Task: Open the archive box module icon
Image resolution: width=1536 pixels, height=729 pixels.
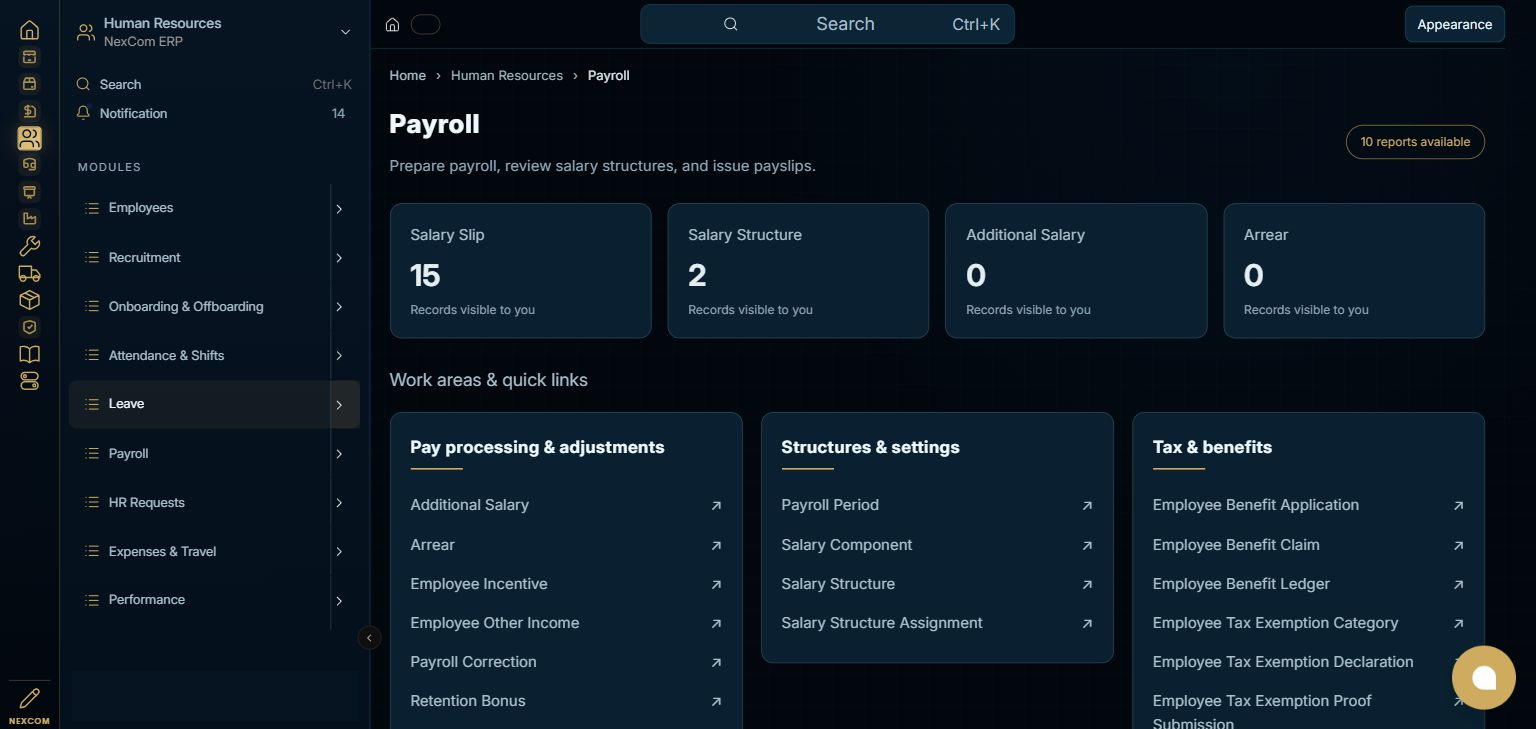Action: (30, 57)
